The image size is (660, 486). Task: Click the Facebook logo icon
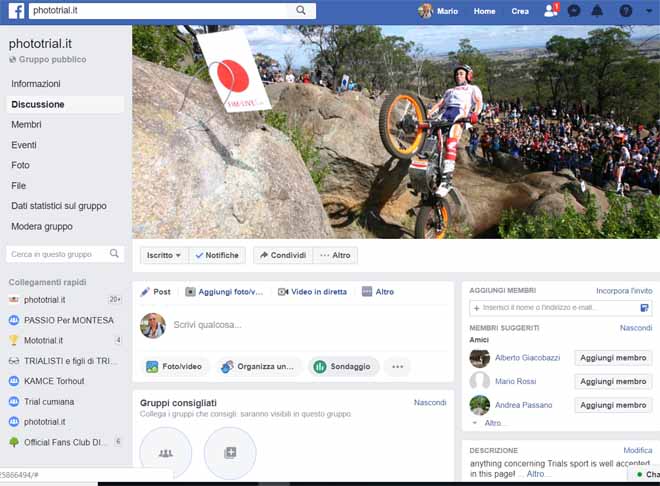pos(16,11)
